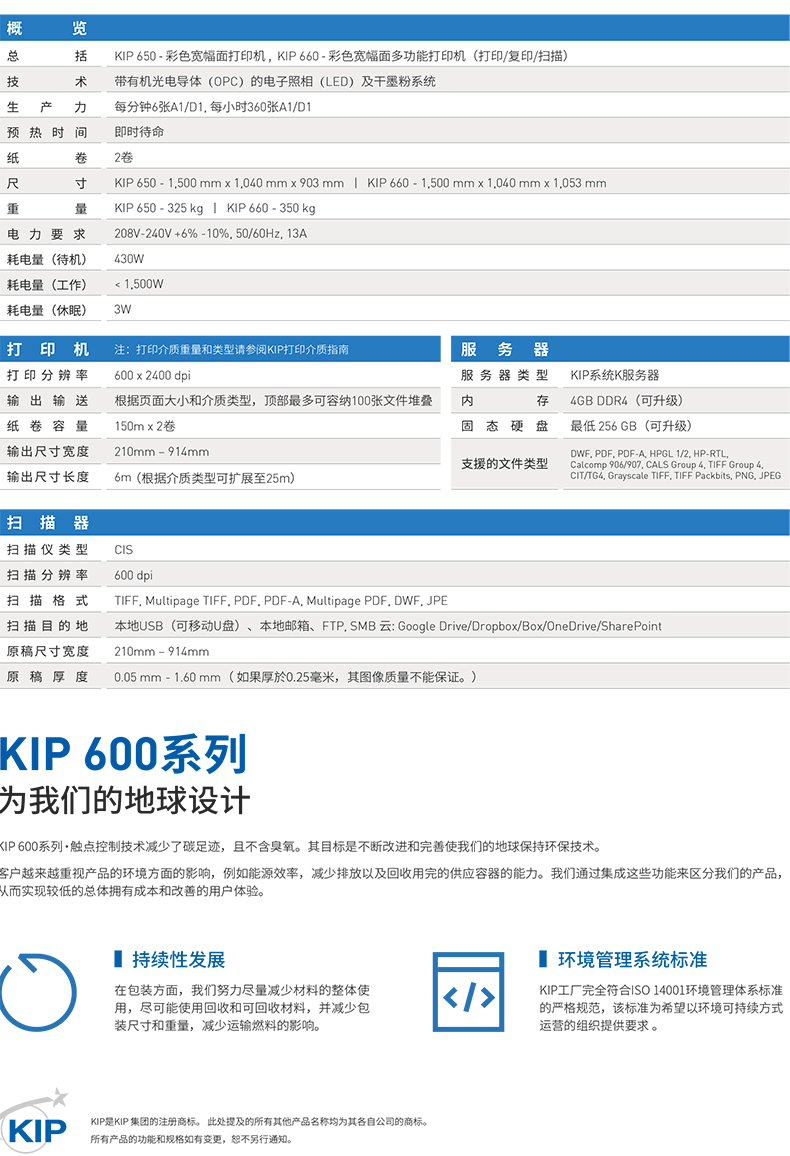Click the value 208V-240V +6% -10%, 50/60Hz, 13A

click(211, 234)
